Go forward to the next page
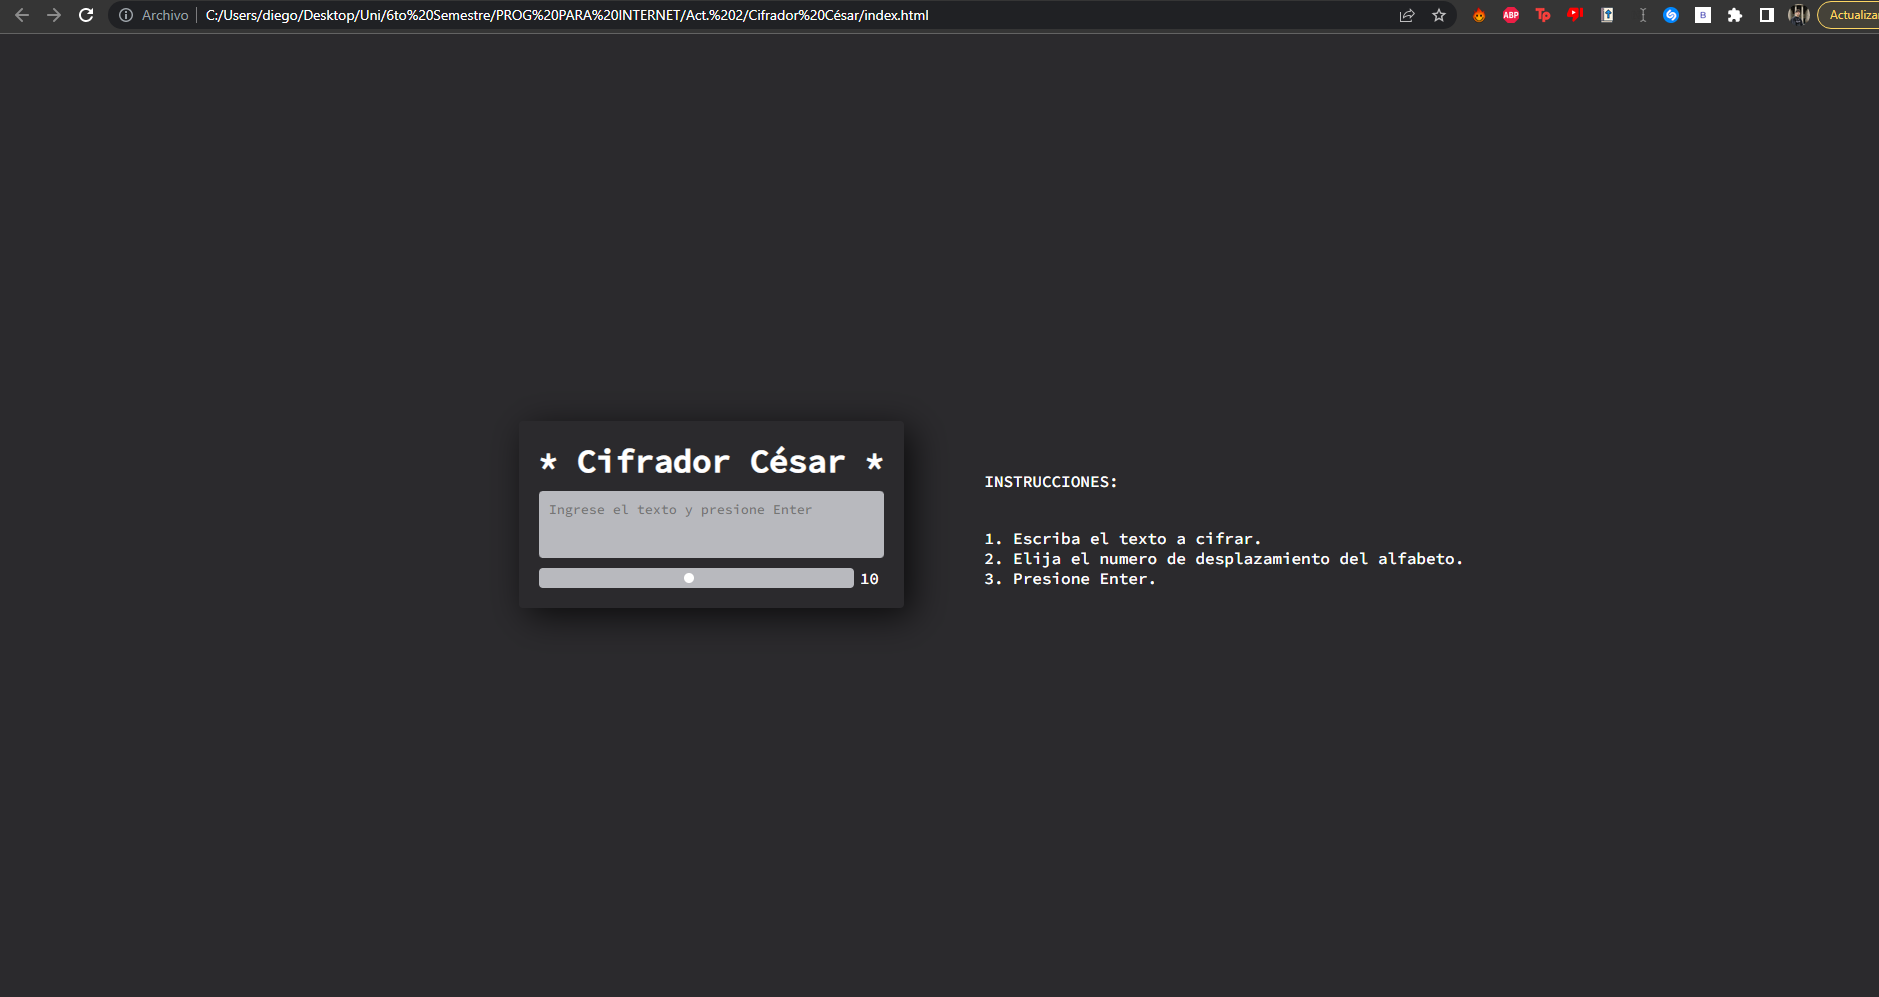Viewport: 1879px width, 997px height. pyautogui.click(x=54, y=15)
